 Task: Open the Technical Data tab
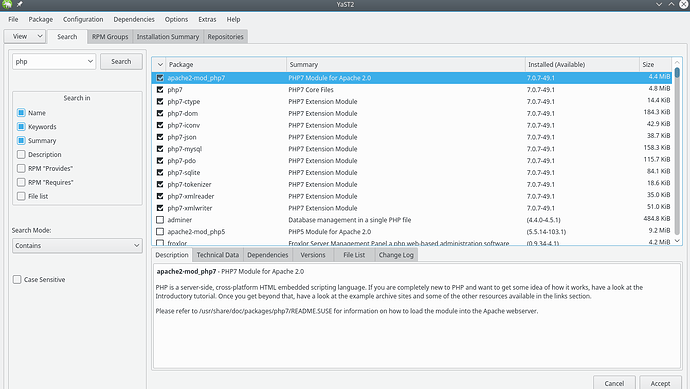(x=217, y=255)
